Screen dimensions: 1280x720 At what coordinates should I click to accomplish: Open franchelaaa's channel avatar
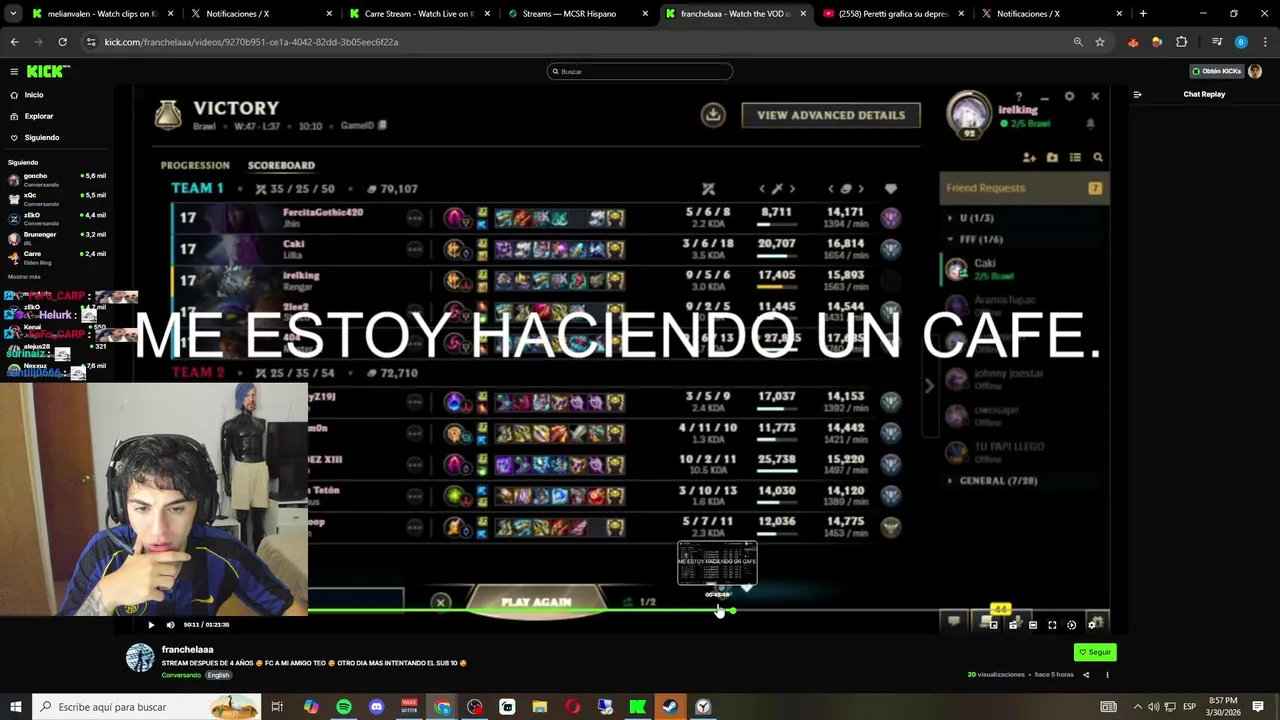click(x=140, y=657)
